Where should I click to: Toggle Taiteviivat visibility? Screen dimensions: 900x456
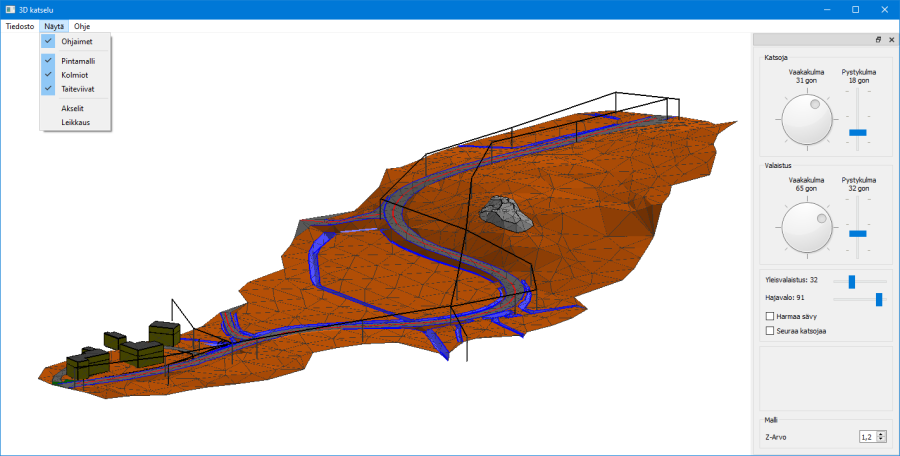click(77, 88)
